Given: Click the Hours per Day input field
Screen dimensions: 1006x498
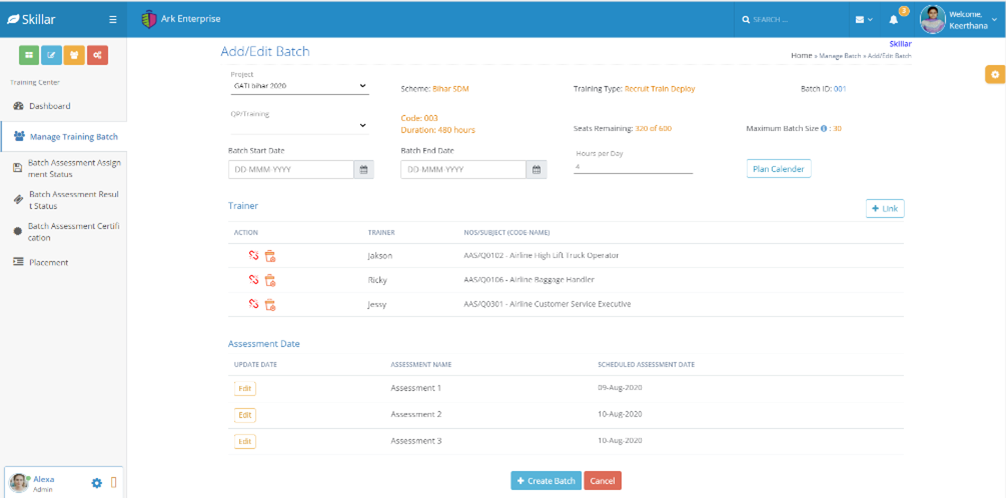Looking at the screenshot, I should 633,167.
